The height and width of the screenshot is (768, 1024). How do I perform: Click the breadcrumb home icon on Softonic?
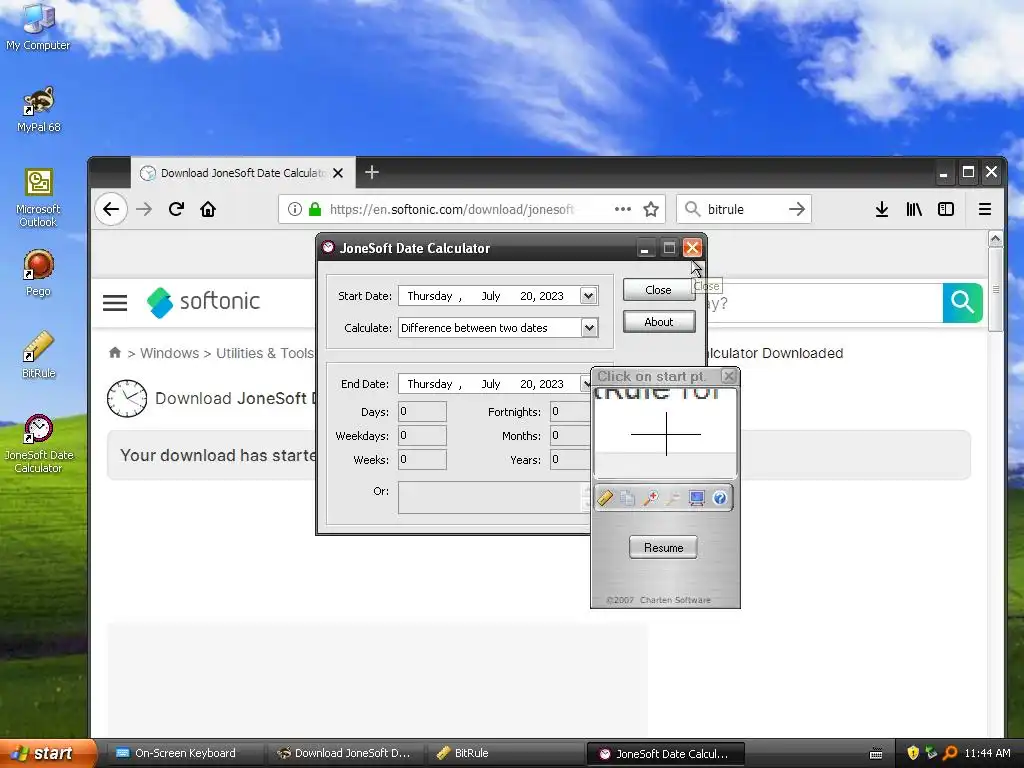(115, 353)
